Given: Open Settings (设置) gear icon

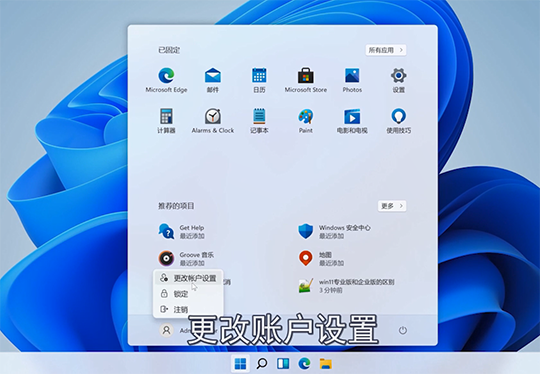Looking at the screenshot, I should click(x=398, y=80).
